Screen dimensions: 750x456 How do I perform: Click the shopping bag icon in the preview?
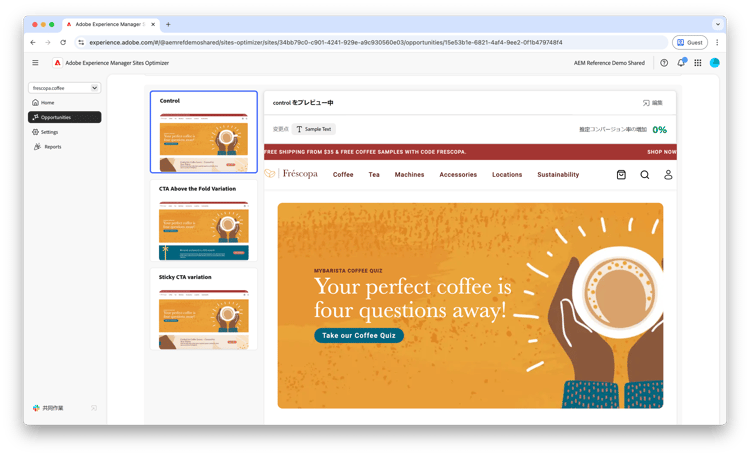621,175
